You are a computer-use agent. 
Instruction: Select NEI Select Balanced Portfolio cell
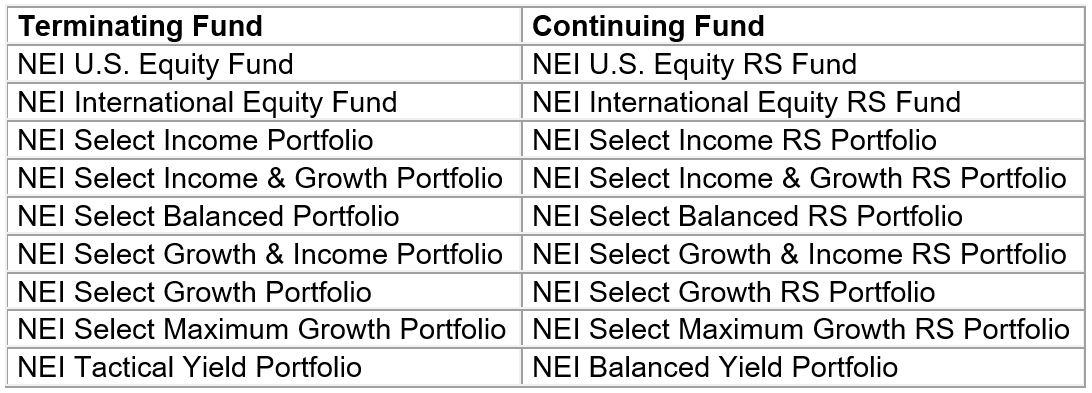[x=264, y=215]
